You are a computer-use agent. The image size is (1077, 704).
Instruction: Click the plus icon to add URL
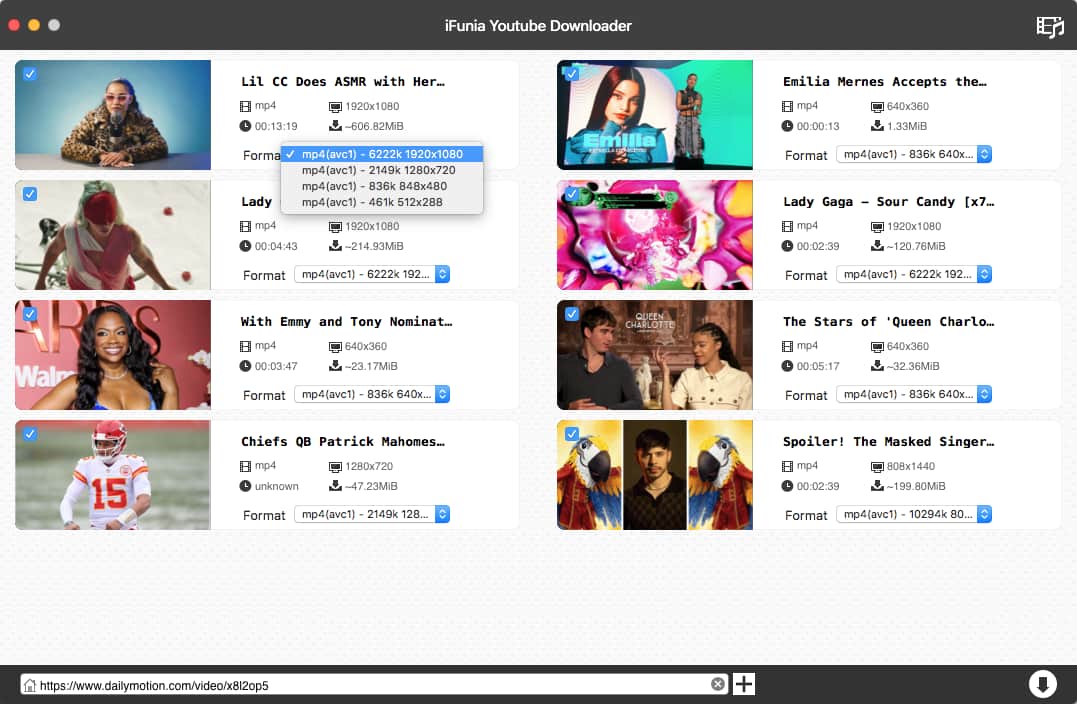tap(744, 684)
